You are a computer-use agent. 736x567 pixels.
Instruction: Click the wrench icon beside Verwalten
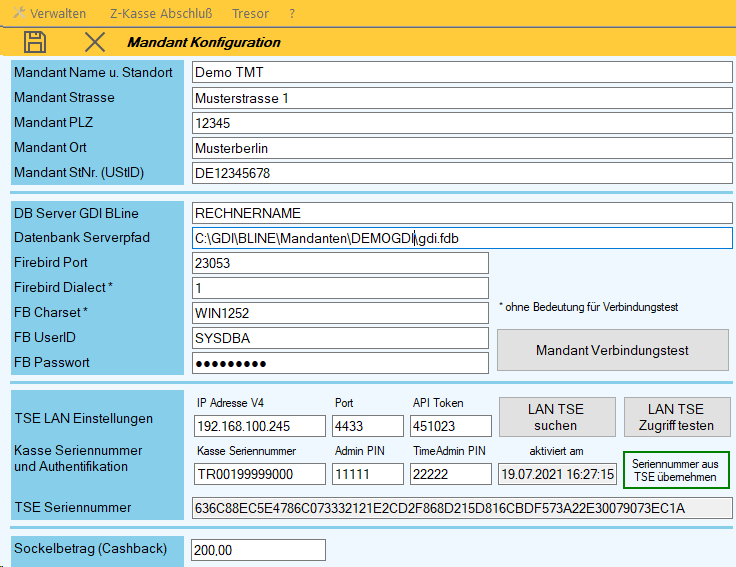click(19, 13)
